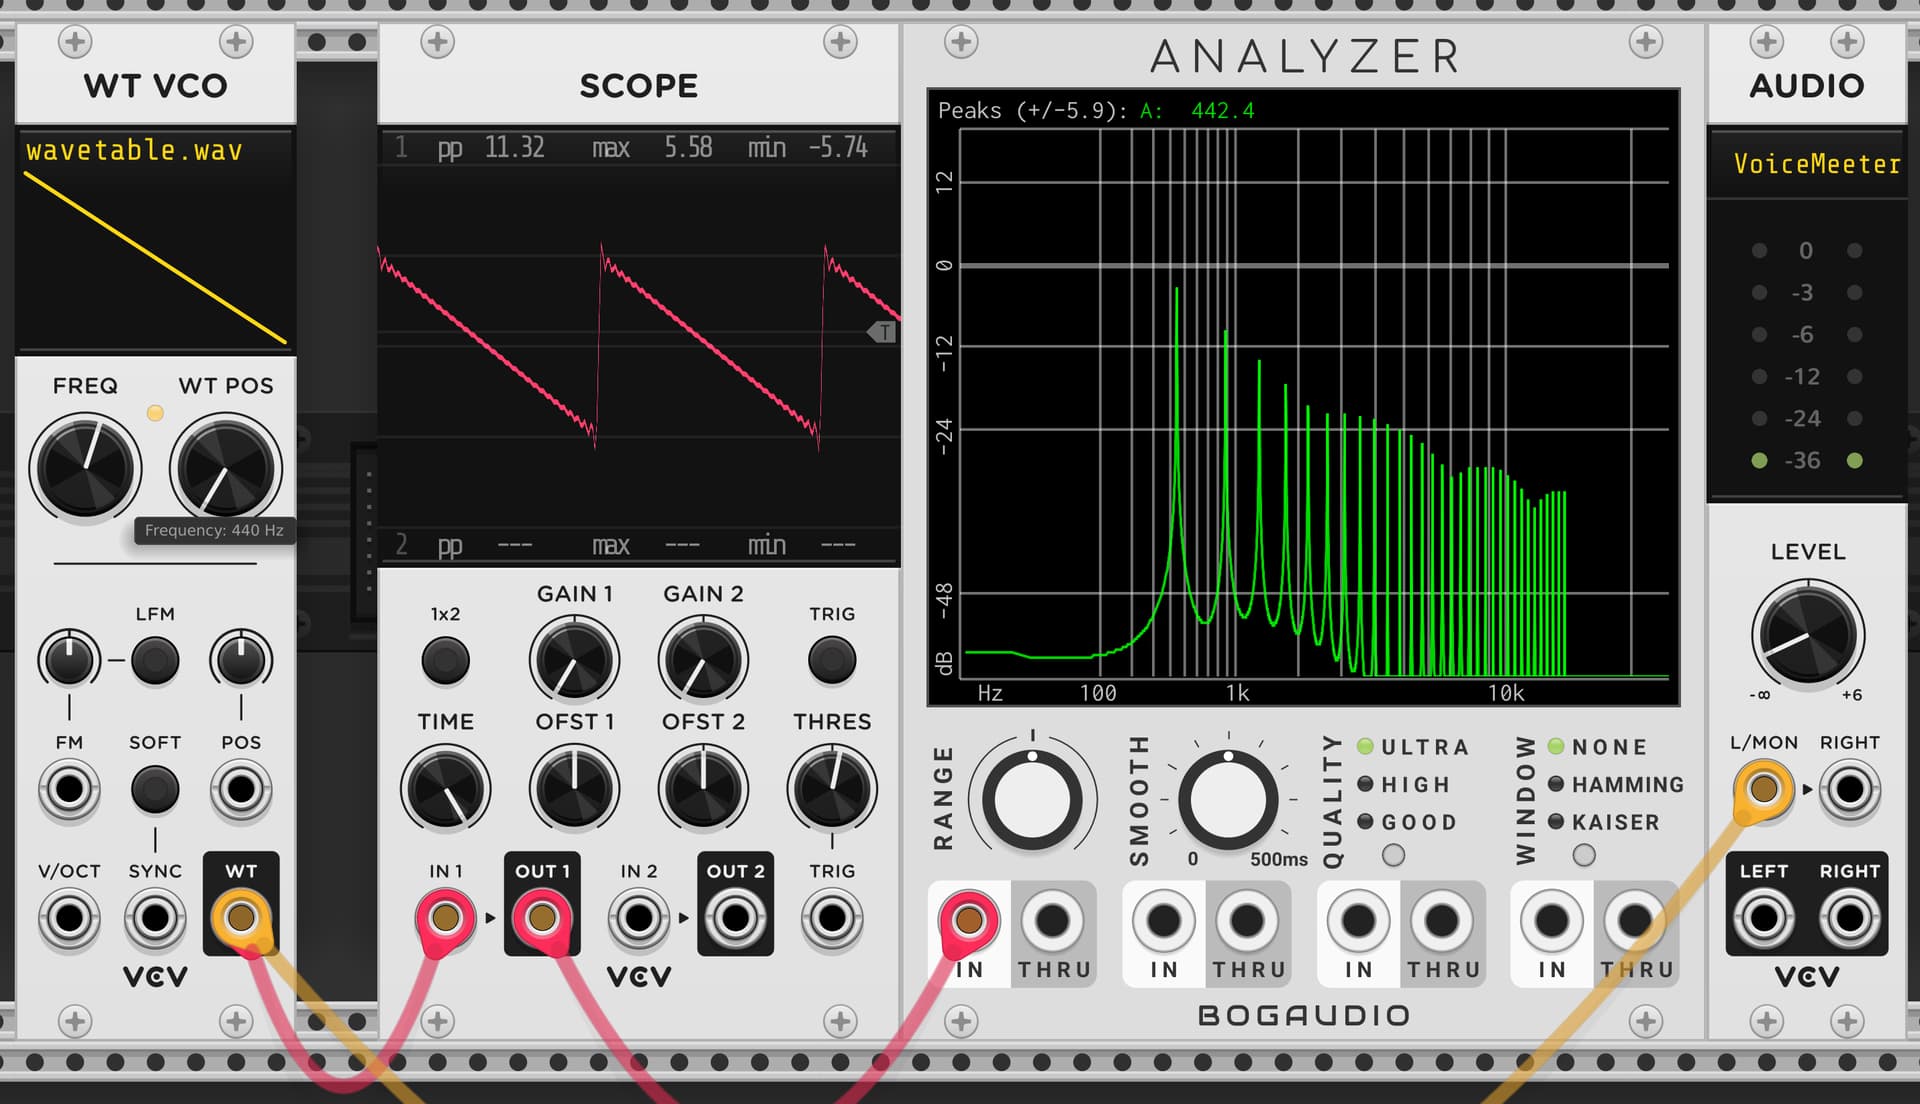Click the FM amount knob on WT VCO

pyautogui.click(x=69, y=660)
